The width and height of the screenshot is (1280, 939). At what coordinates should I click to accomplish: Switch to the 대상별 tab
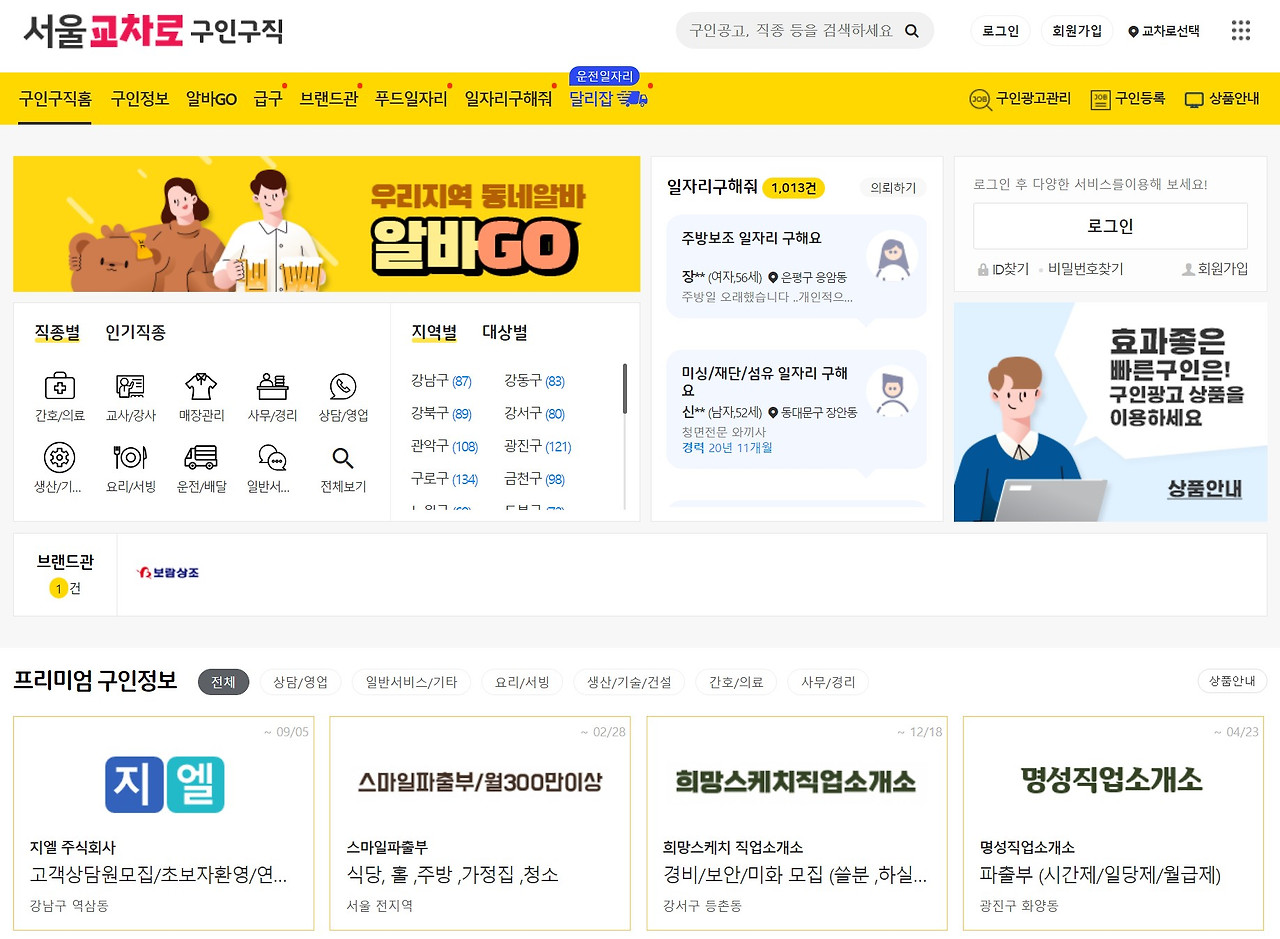click(505, 332)
